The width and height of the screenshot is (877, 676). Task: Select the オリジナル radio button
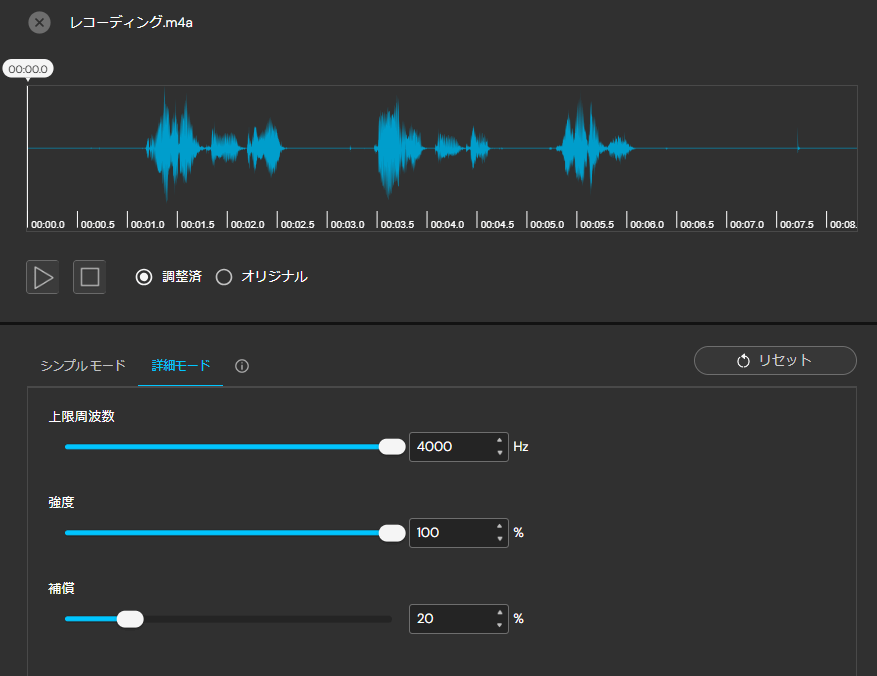tap(224, 277)
